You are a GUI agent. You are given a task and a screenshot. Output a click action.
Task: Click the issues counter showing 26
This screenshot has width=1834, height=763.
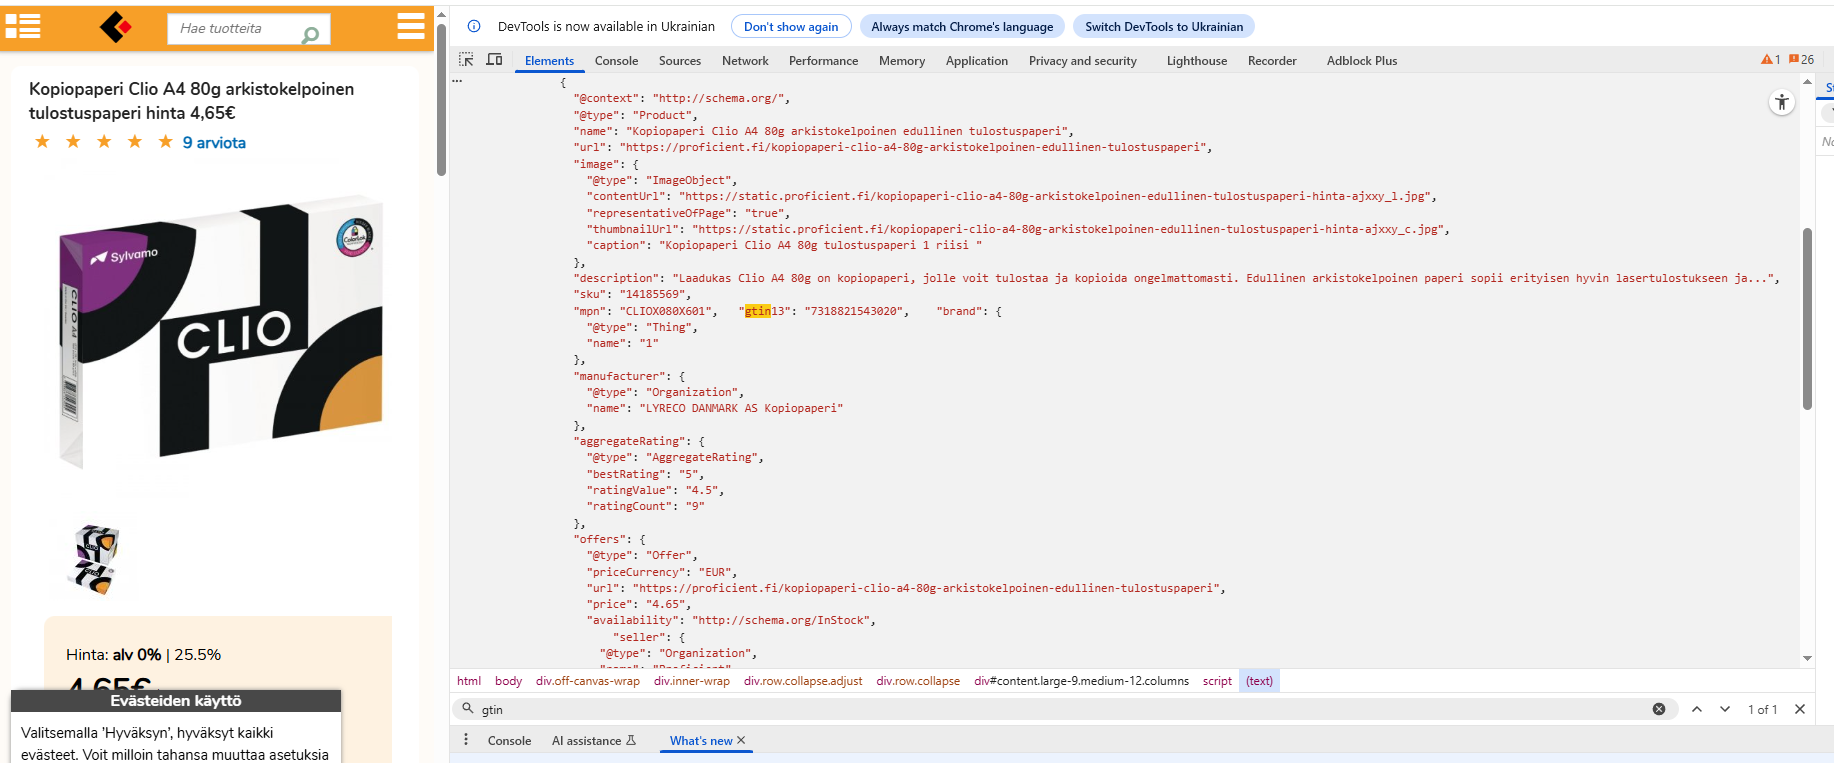(1802, 60)
